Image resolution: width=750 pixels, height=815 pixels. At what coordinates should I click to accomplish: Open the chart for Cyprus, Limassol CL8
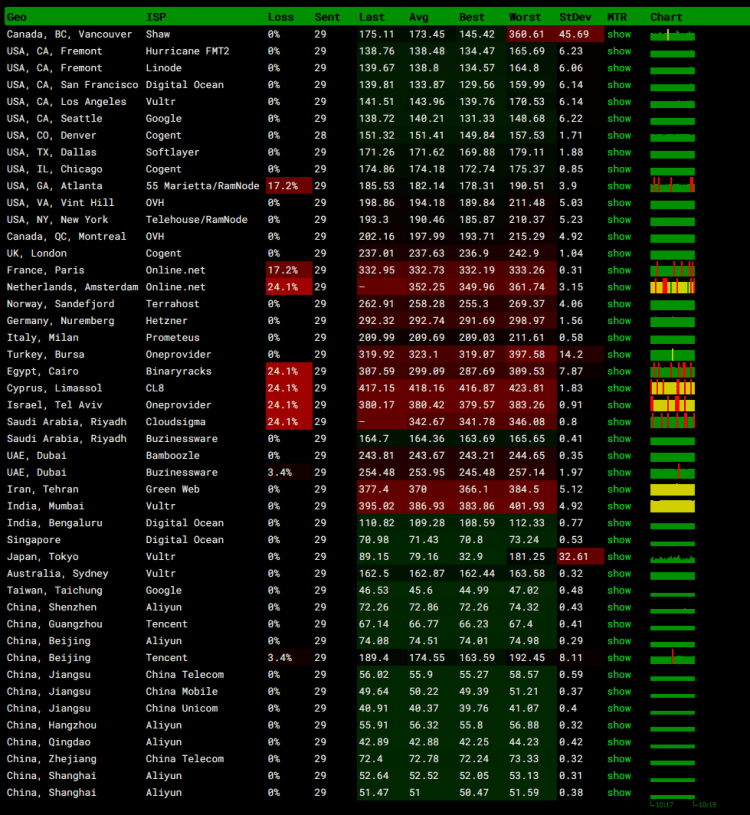click(x=672, y=388)
